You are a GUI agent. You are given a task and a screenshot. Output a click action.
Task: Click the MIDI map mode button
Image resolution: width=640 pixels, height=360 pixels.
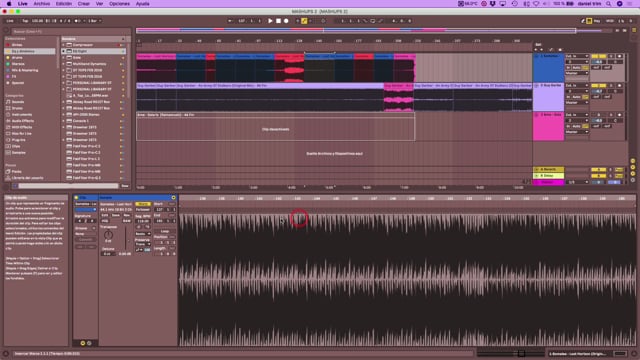610,21
